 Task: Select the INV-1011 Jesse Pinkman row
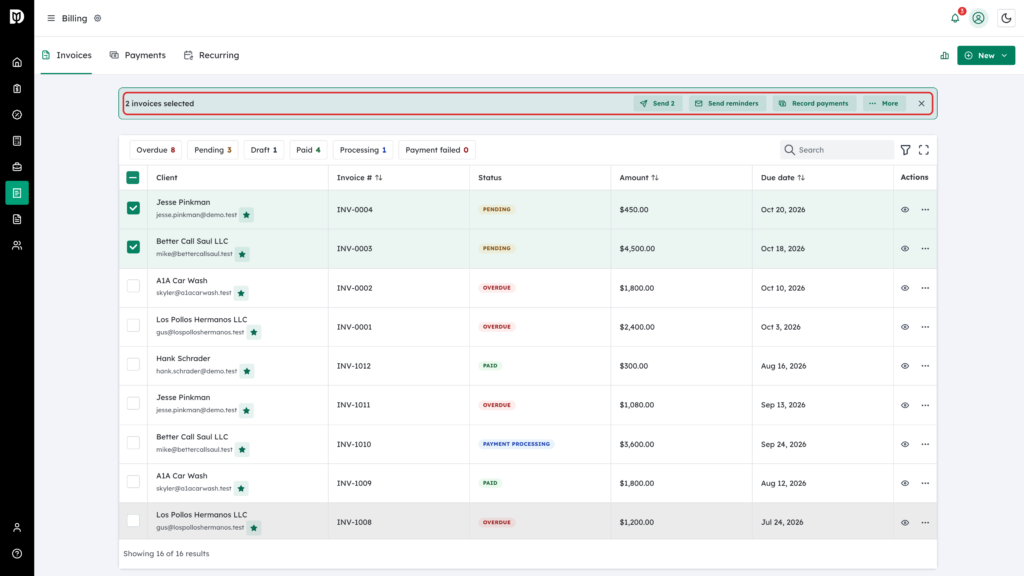(133, 404)
